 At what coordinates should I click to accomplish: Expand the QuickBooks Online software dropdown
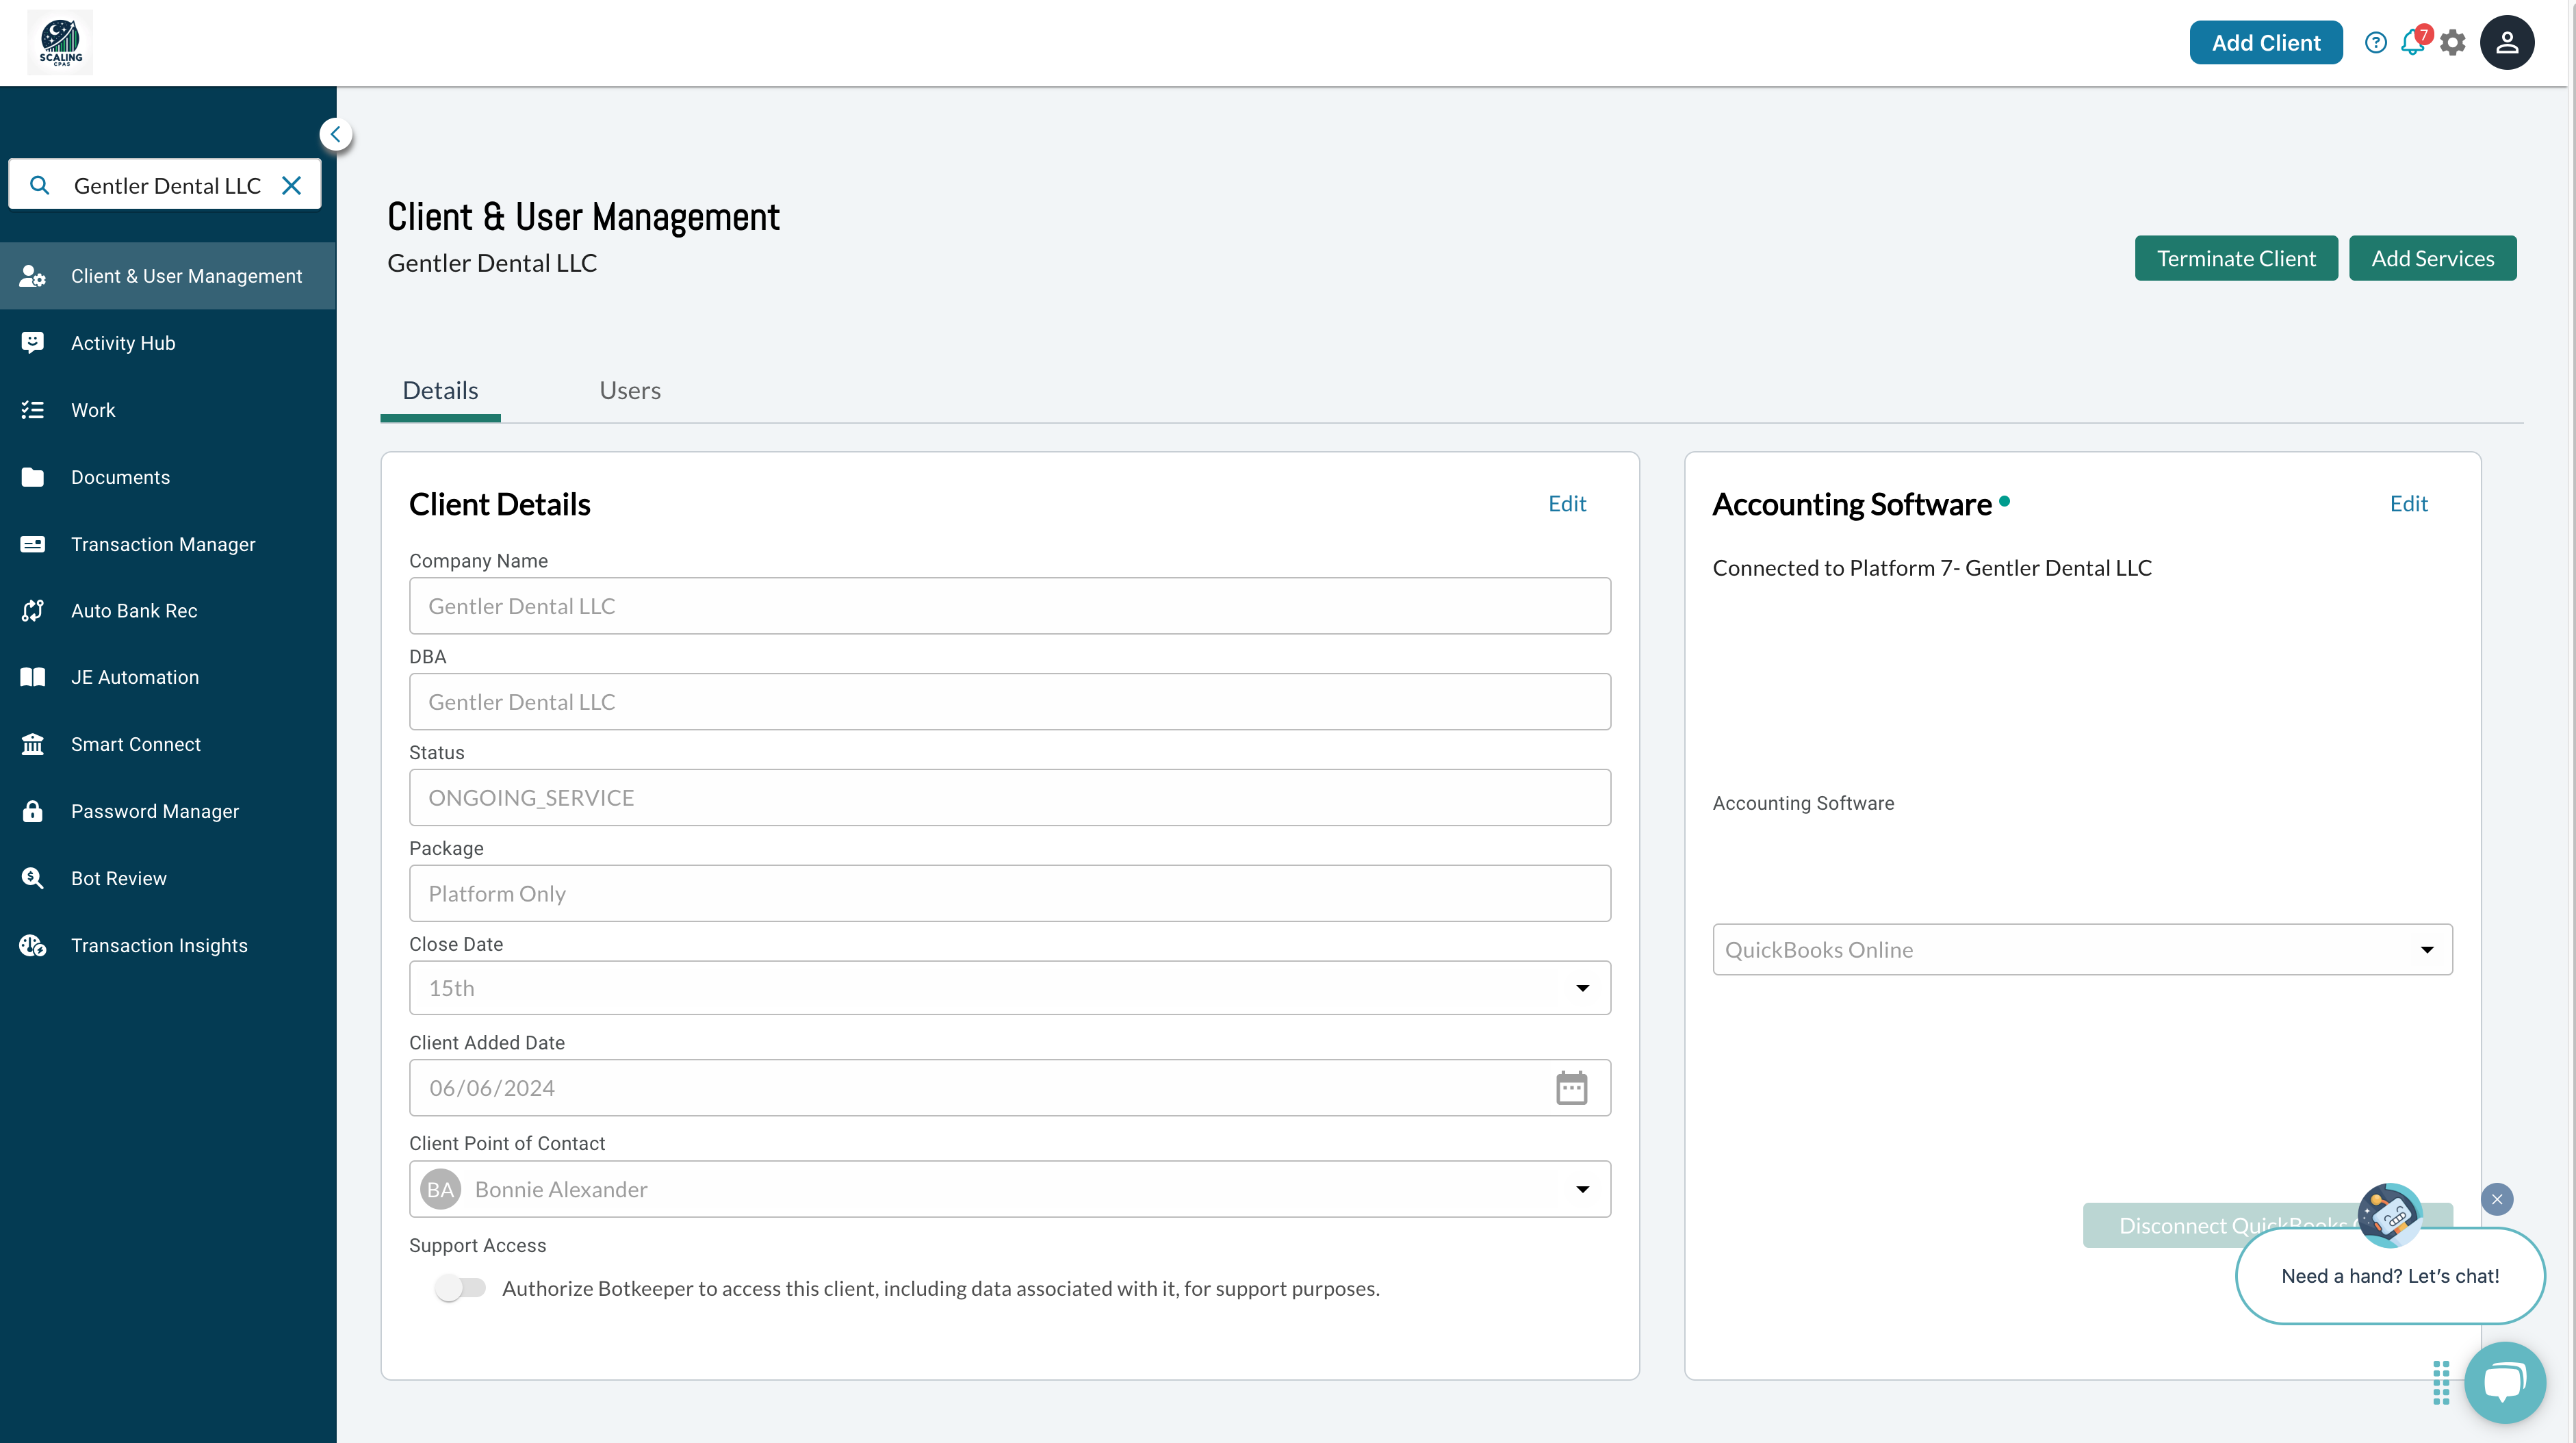tap(2431, 949)
